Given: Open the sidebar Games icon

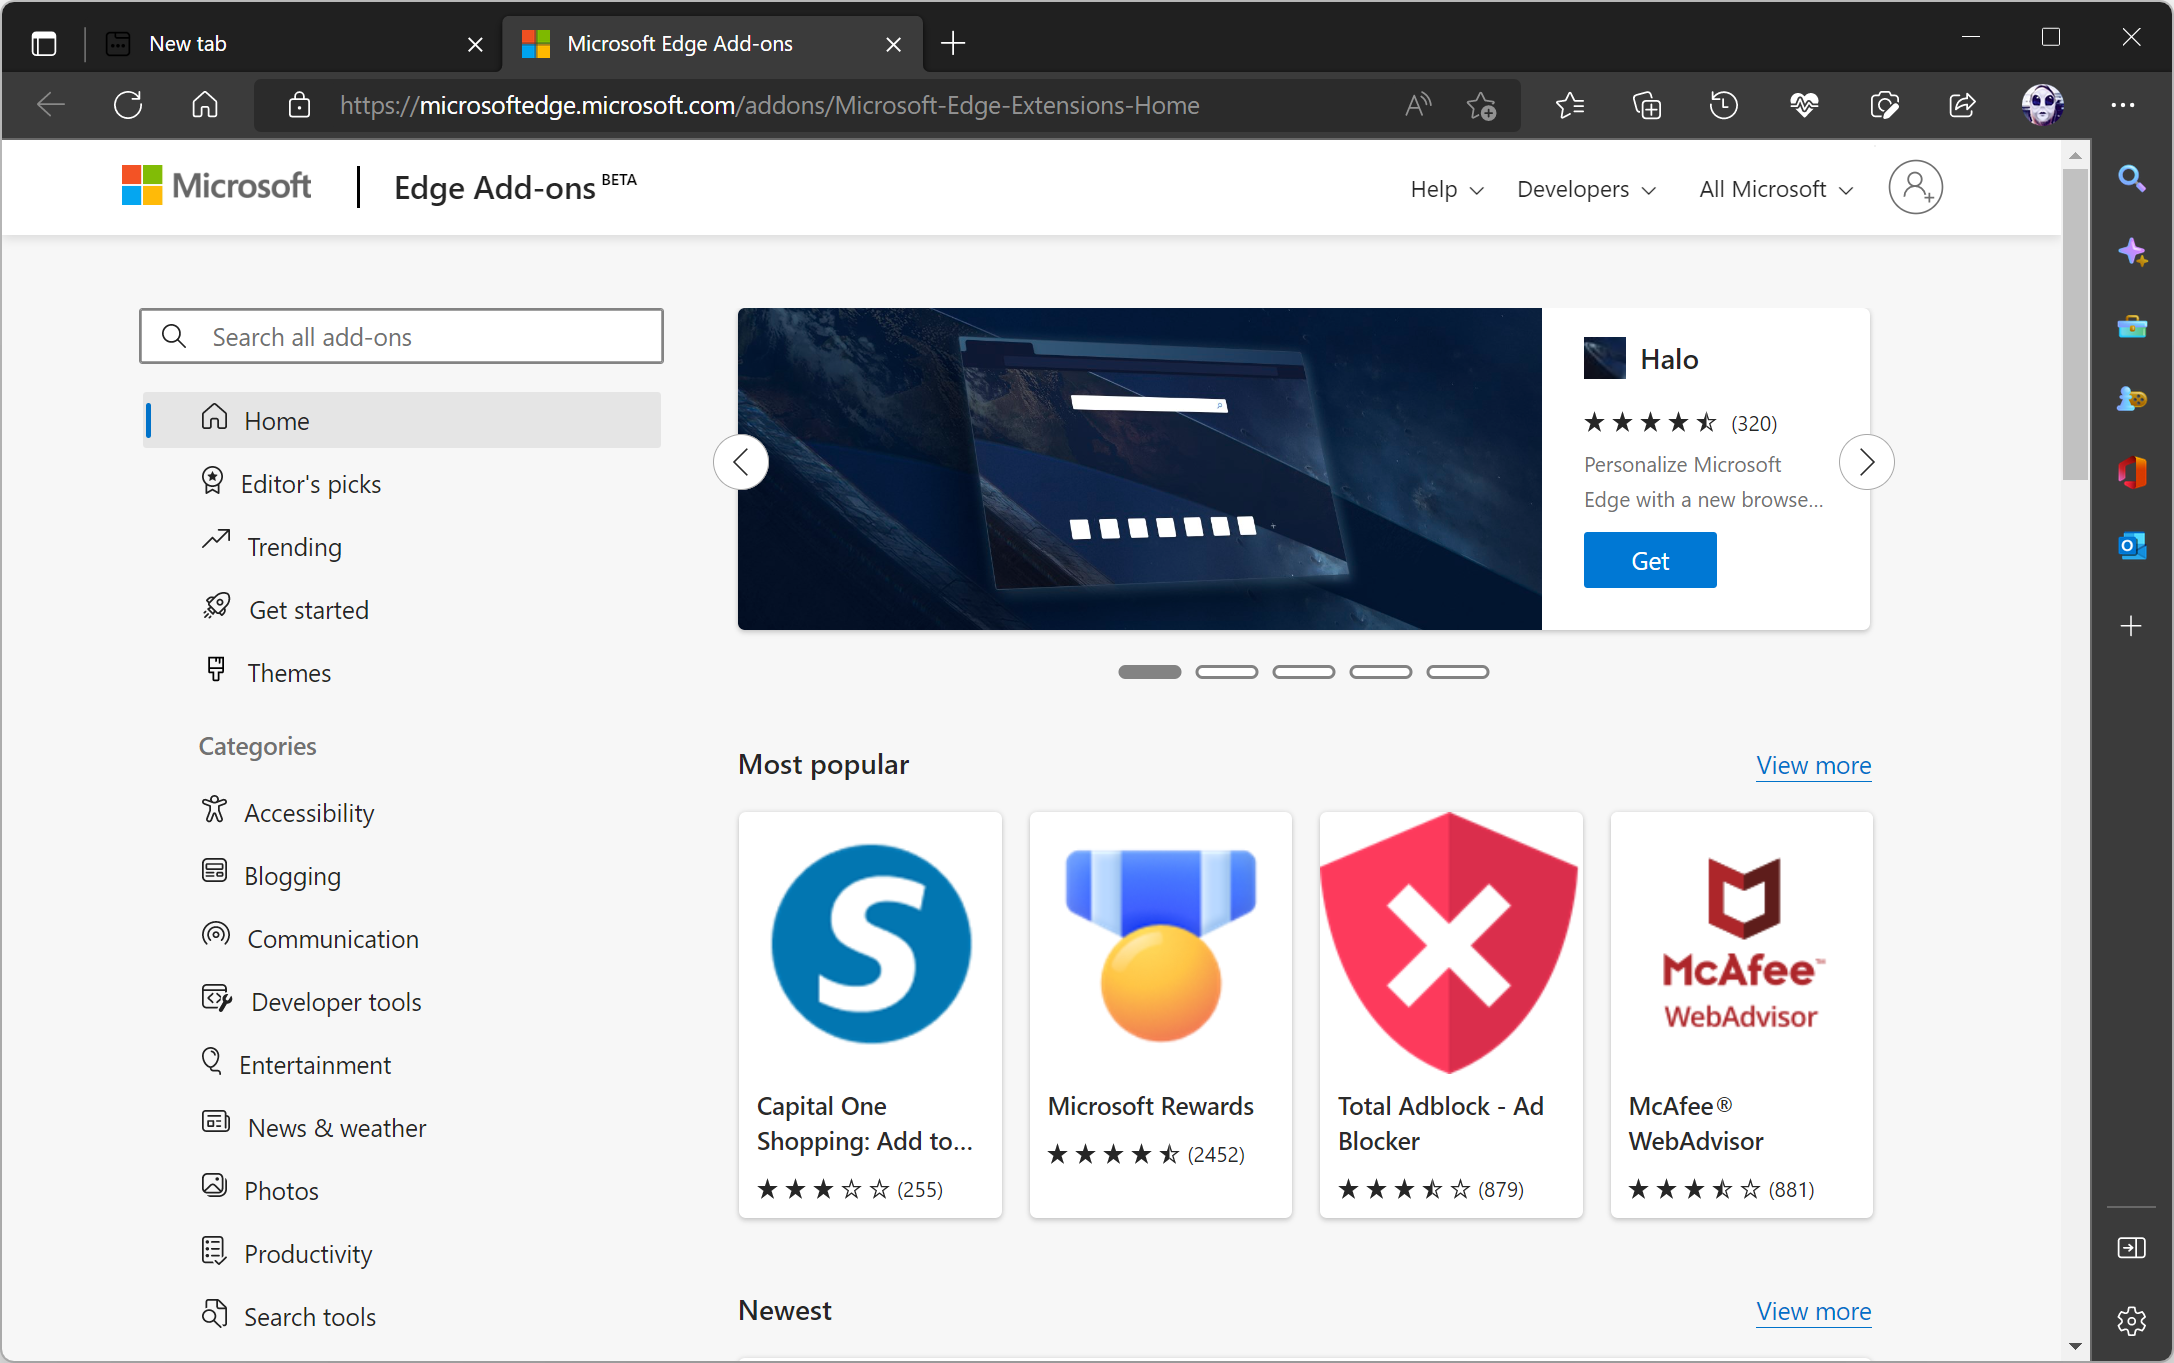Looking at the screenshot, I should coord(2132,399).
